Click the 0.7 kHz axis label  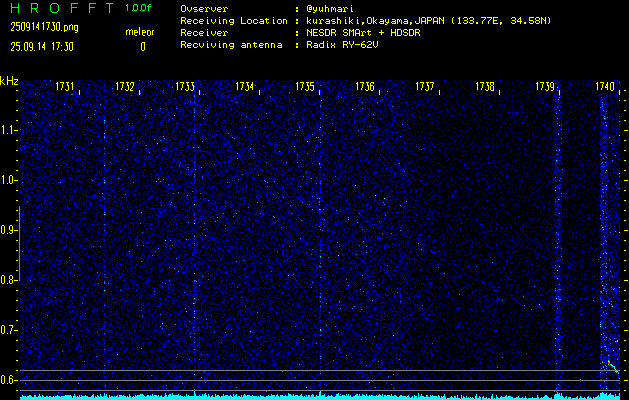[x=8, y=330]
